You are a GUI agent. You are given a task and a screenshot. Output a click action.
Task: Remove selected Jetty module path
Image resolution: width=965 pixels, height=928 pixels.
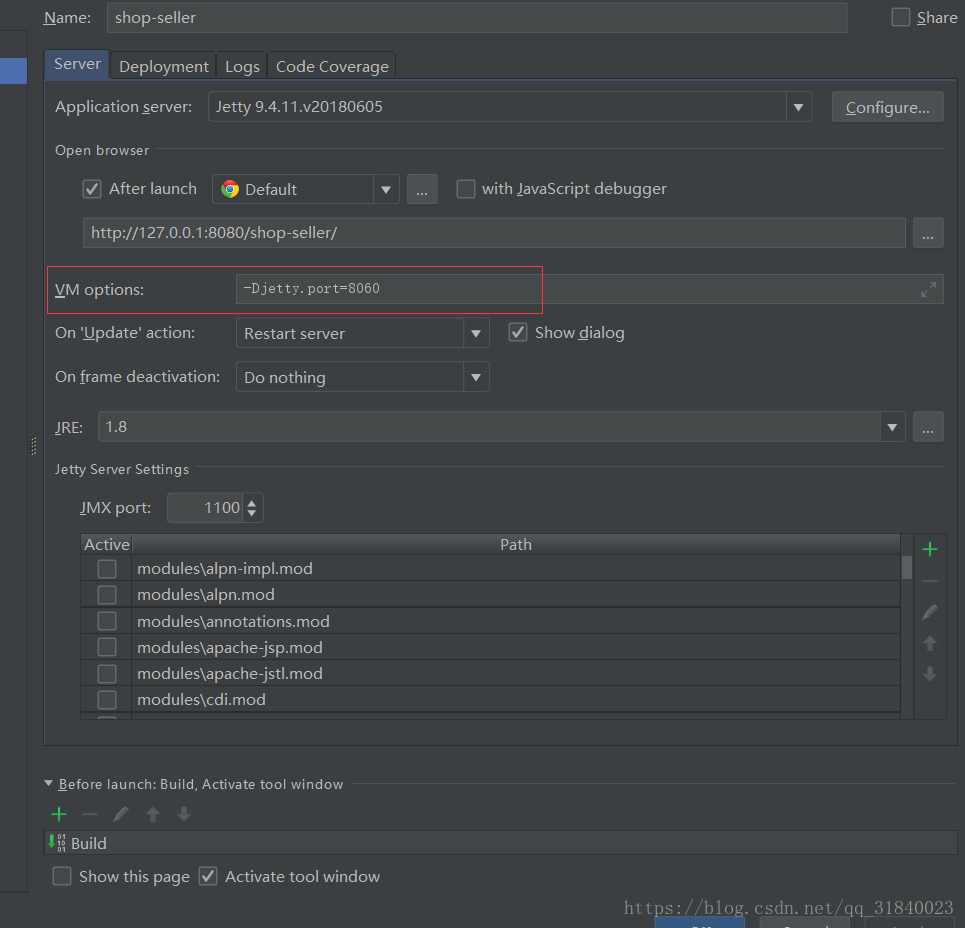(x=930, y=581)
